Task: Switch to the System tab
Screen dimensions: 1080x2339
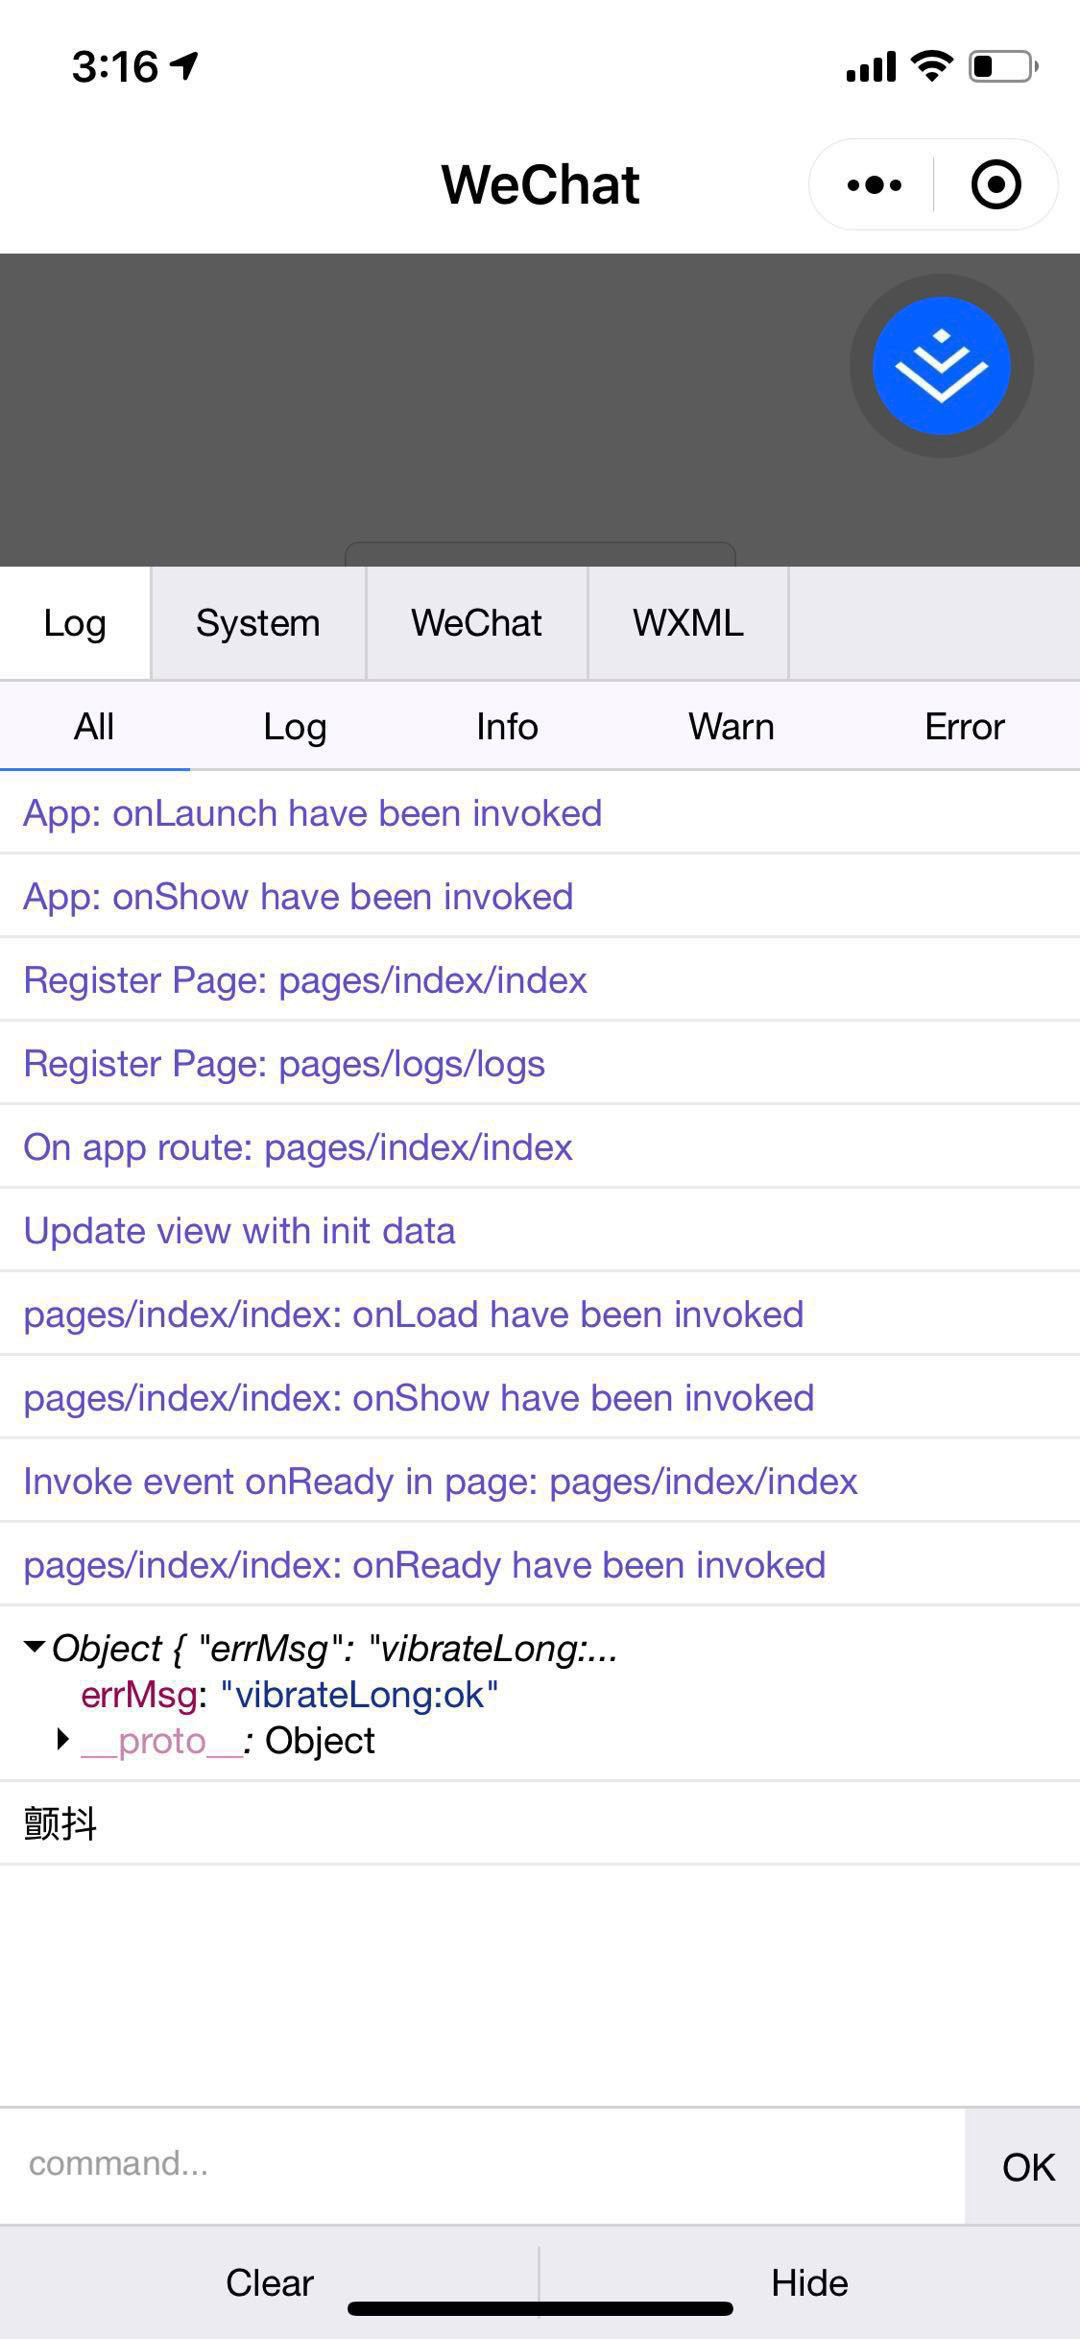Action: 258,623
